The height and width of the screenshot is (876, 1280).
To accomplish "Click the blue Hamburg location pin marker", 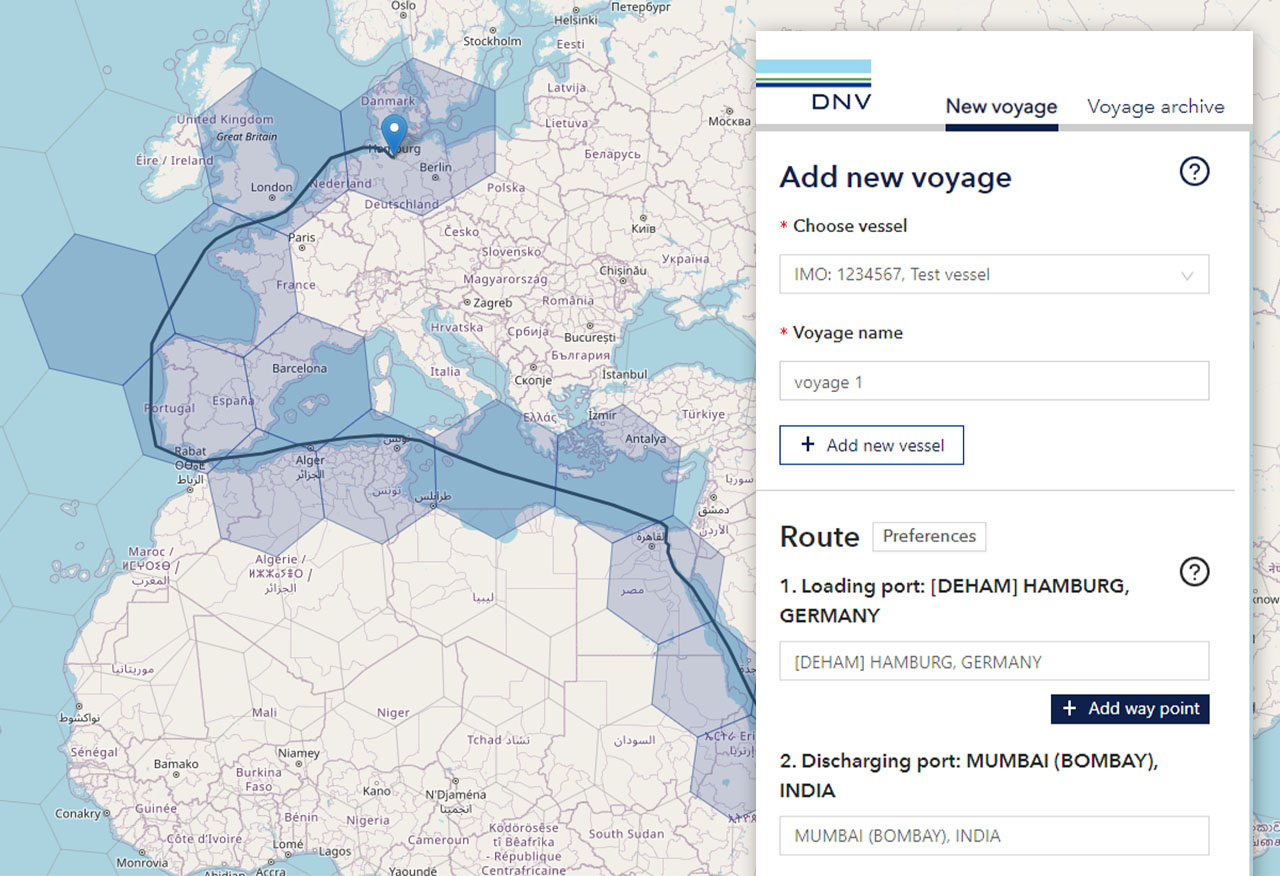I will pyautogui.click(x=395, y=131).
